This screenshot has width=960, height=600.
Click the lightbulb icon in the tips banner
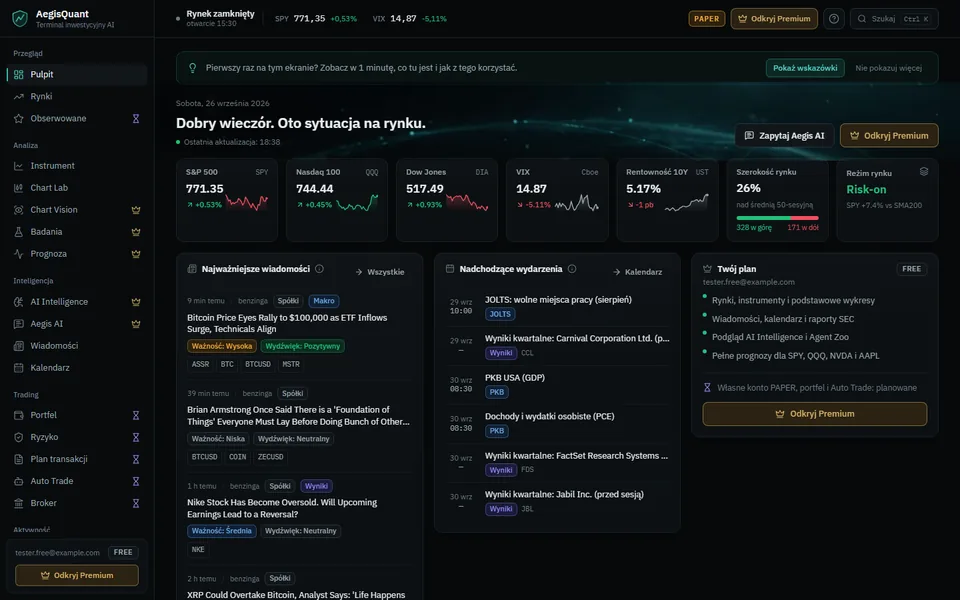[192, 68]
